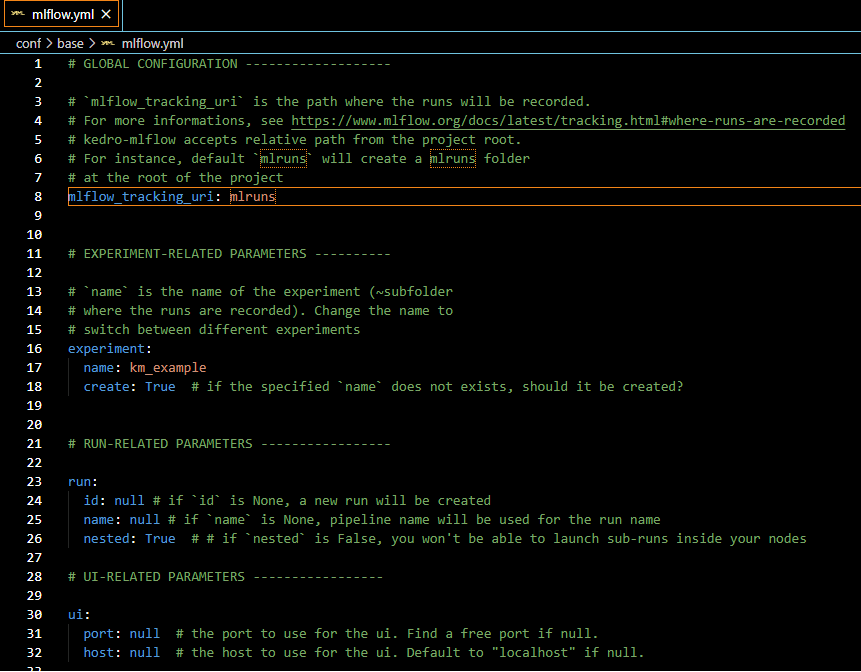Open the mlflow.yml breadcrumb segment

pos(153,43)
